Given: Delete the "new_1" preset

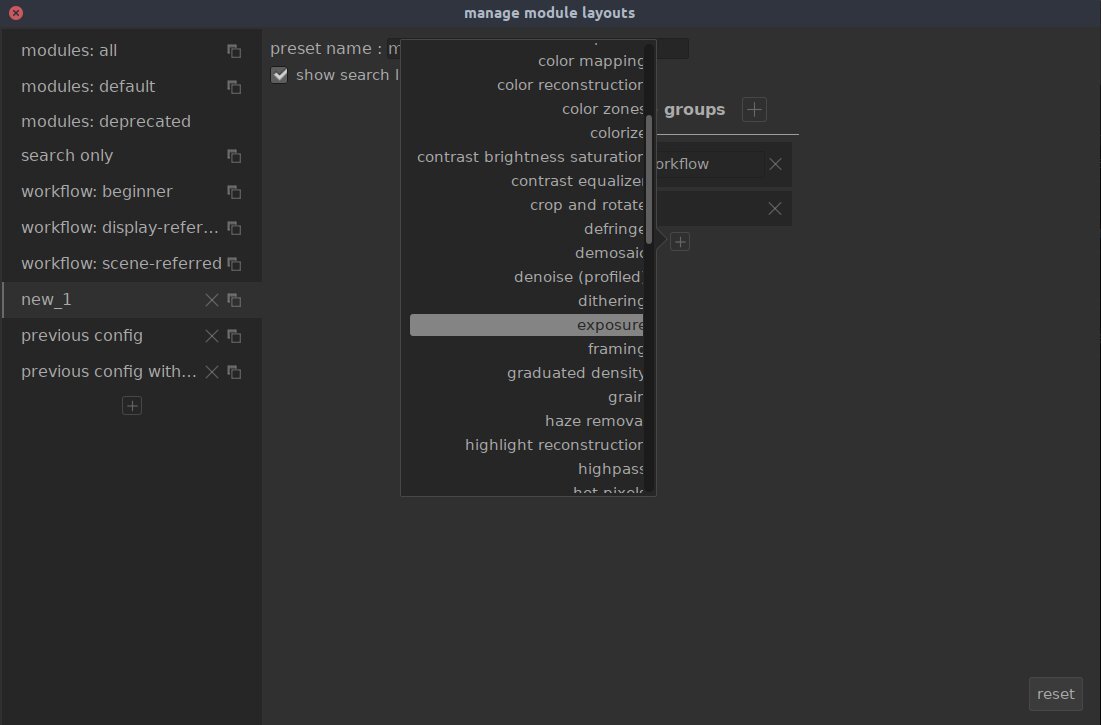Looking at the screenshot, I should coord(211,299).
